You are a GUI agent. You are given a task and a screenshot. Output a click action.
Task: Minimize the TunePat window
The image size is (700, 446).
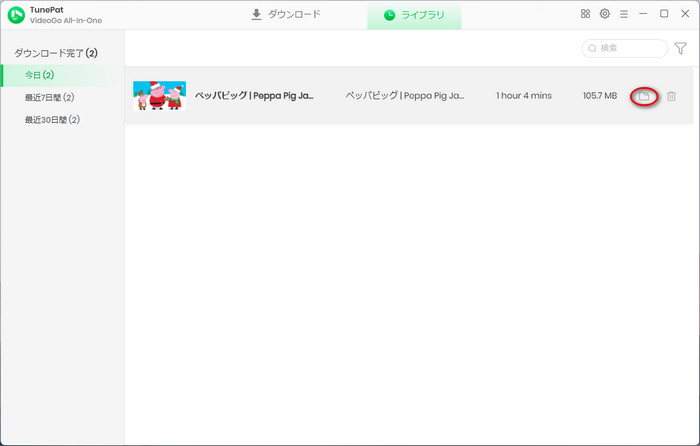[x=643, y=14]
